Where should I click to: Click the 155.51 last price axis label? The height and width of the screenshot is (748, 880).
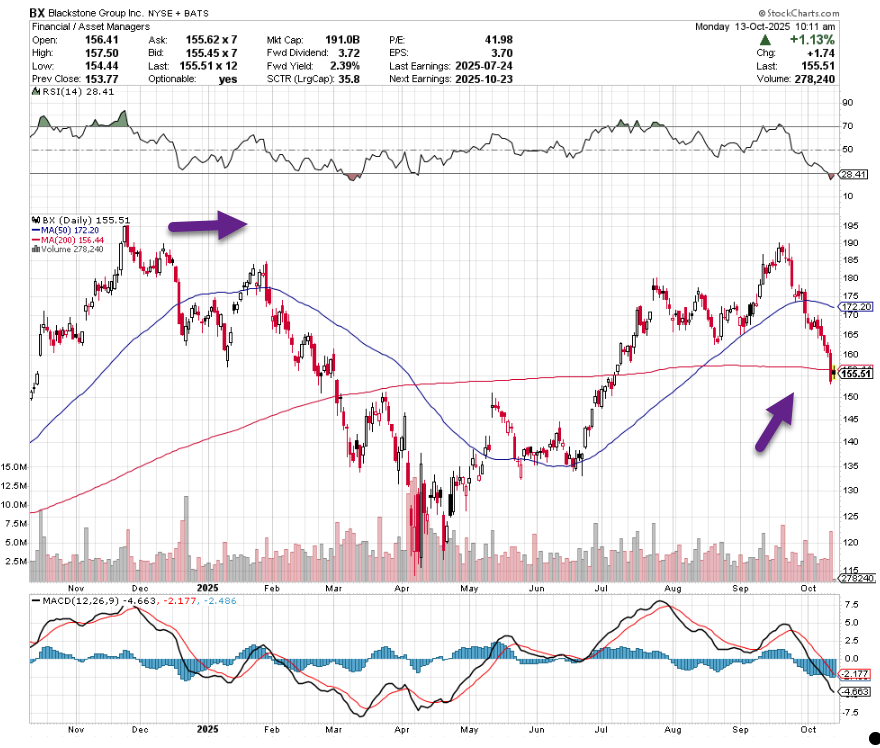(853, 374)
